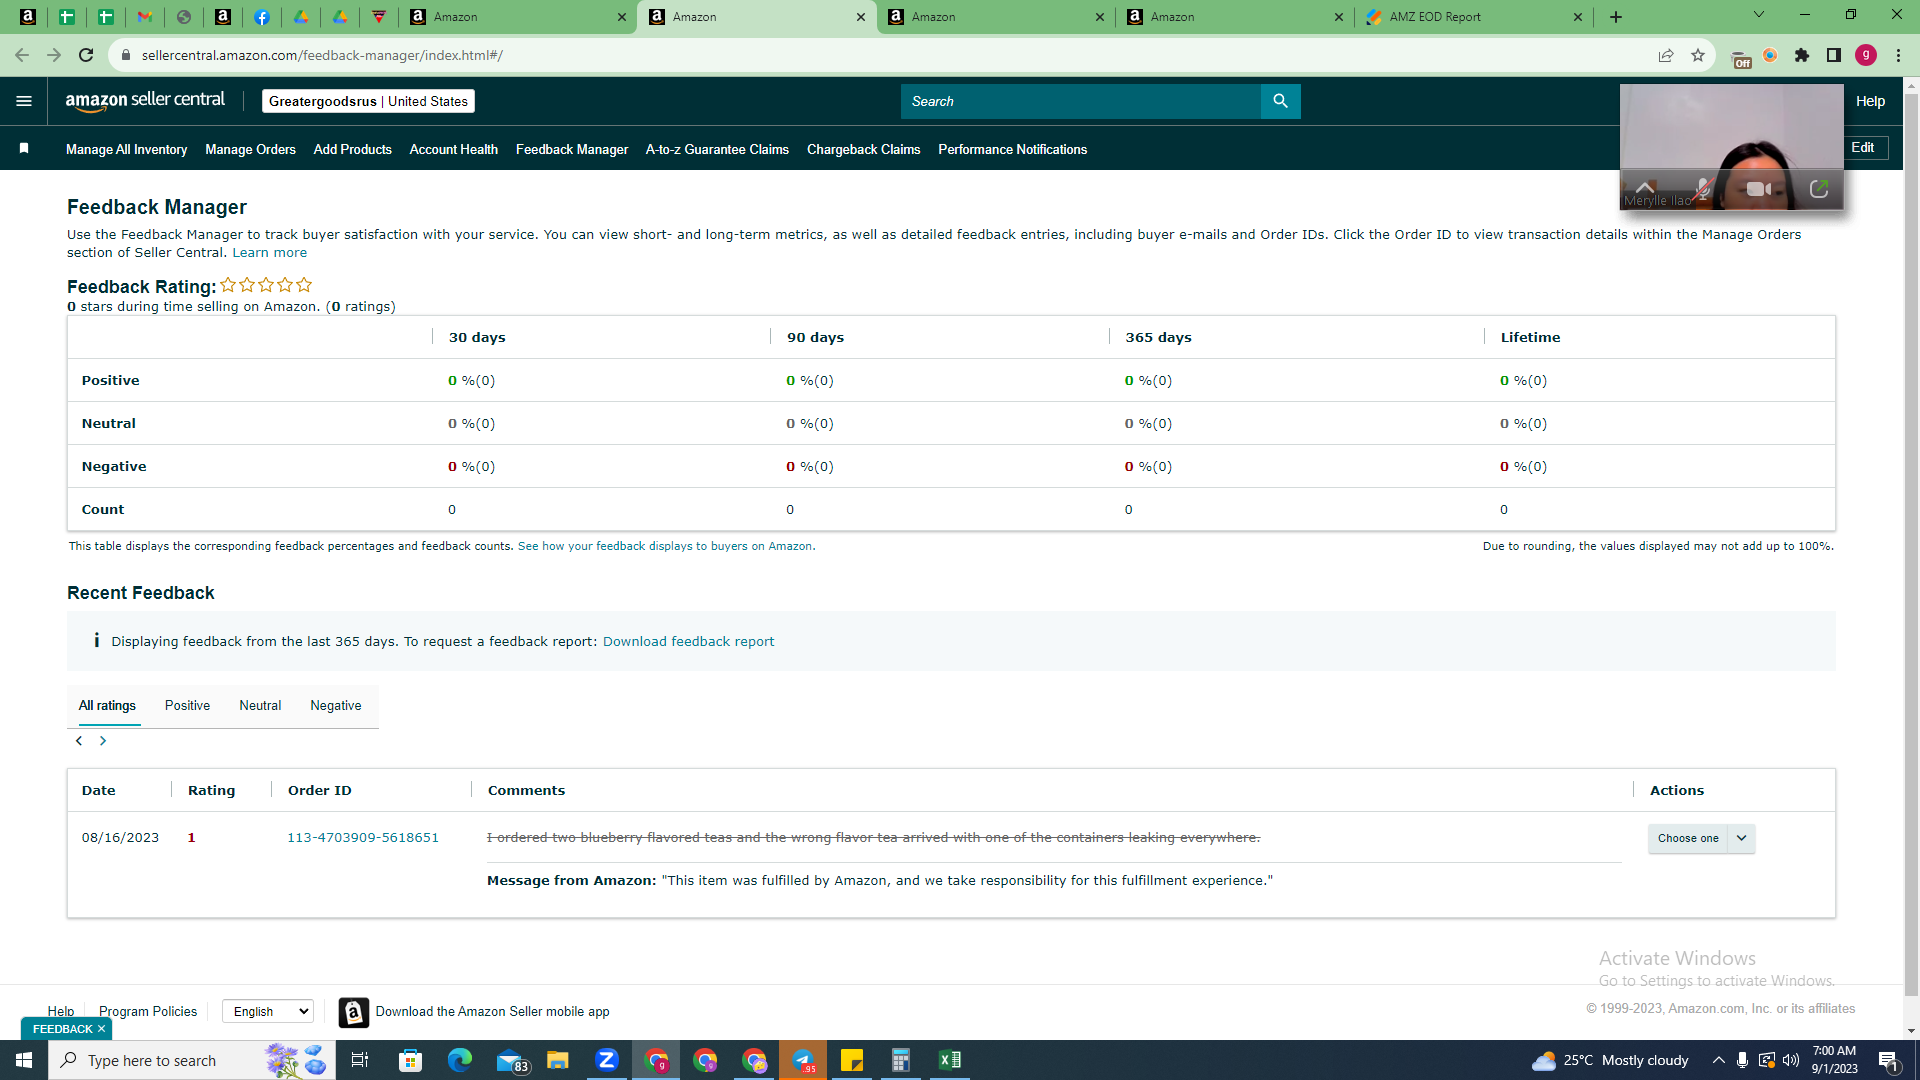Click the bookmark flag icon in navigation bar

24,149
